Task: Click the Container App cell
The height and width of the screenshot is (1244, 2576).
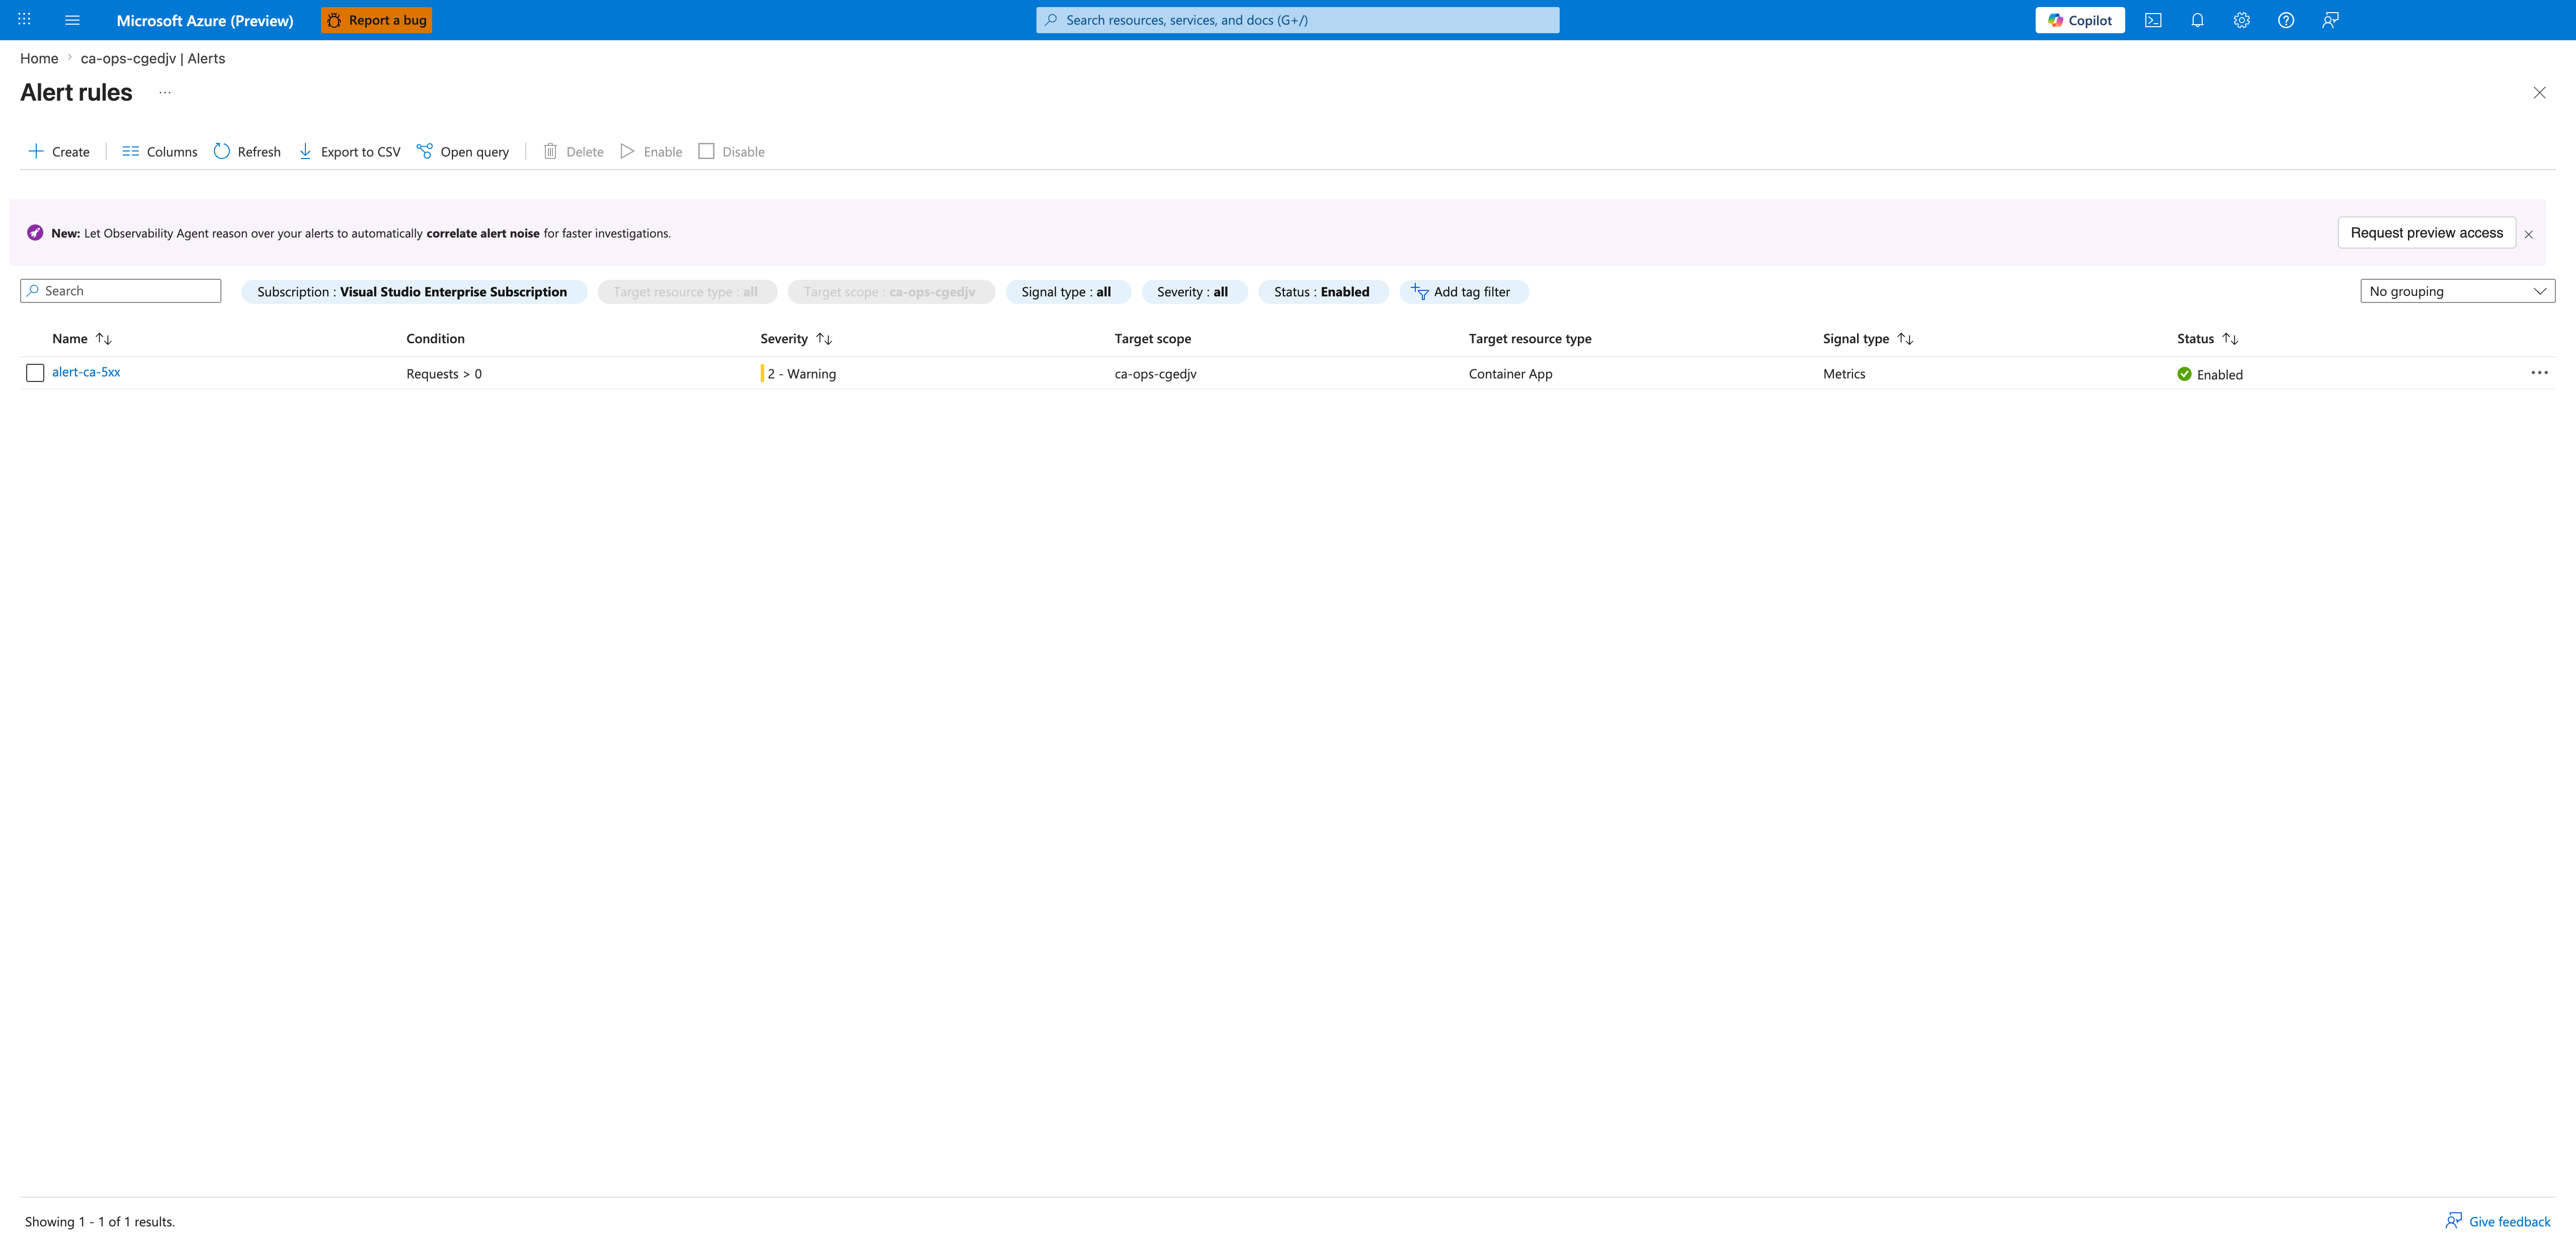Action: point(1510,374)
